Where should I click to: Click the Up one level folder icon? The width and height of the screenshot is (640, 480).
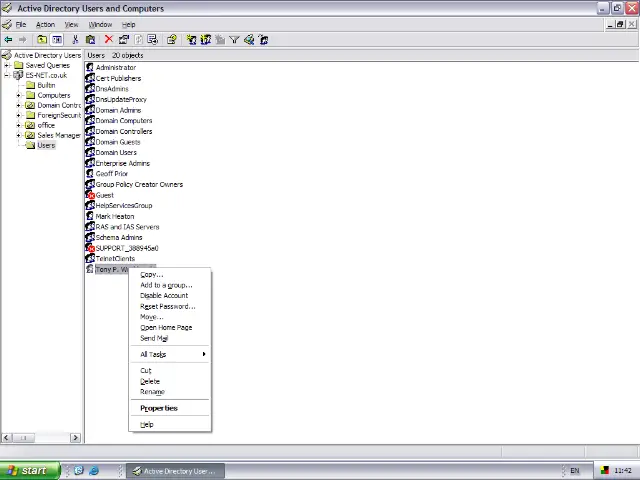point(42,40)
